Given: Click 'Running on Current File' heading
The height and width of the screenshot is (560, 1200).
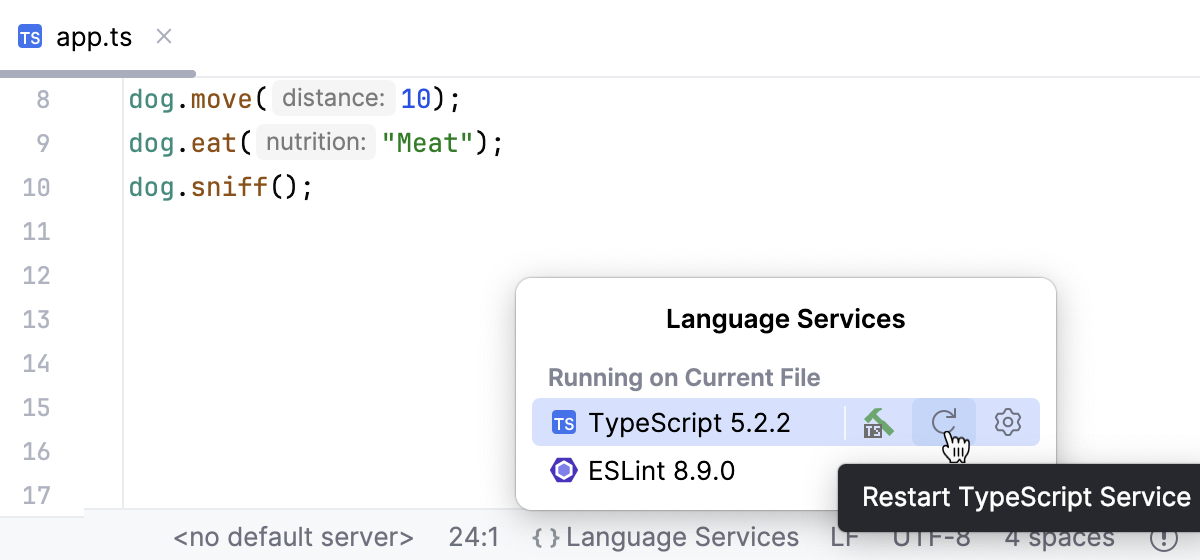Looking at the screenshot, I should coord(684,378).
